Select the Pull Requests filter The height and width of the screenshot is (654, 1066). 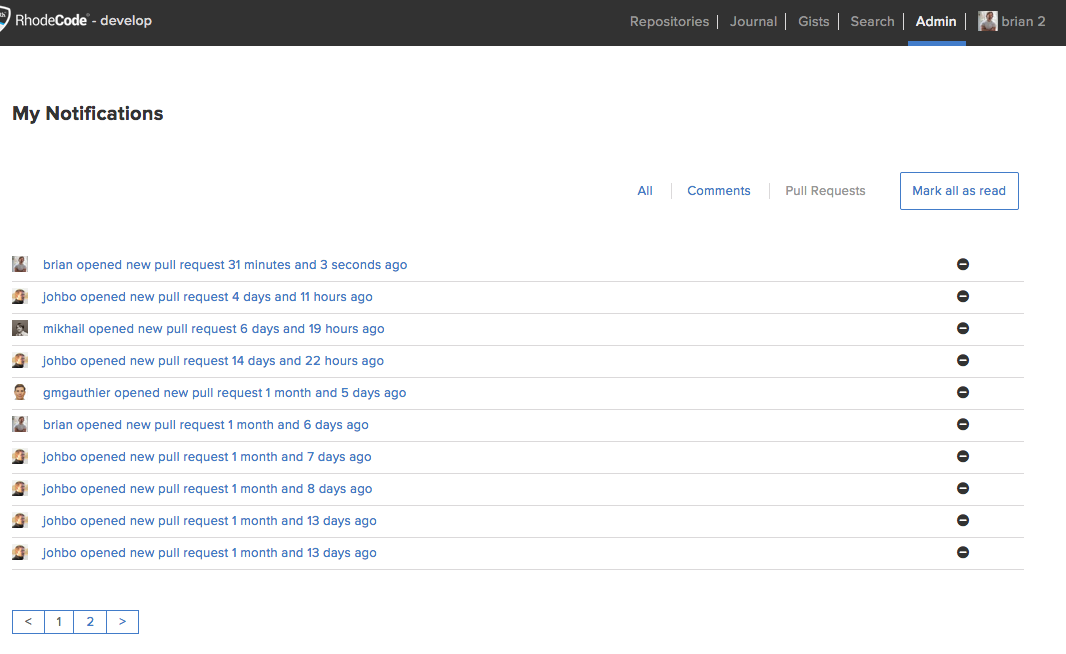pyautogui.click(x=825, y=191)
